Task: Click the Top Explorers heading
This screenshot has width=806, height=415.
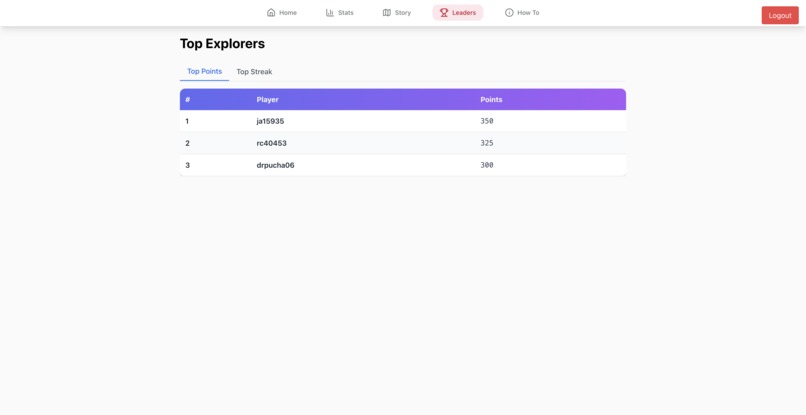Action: pos(222,44)
